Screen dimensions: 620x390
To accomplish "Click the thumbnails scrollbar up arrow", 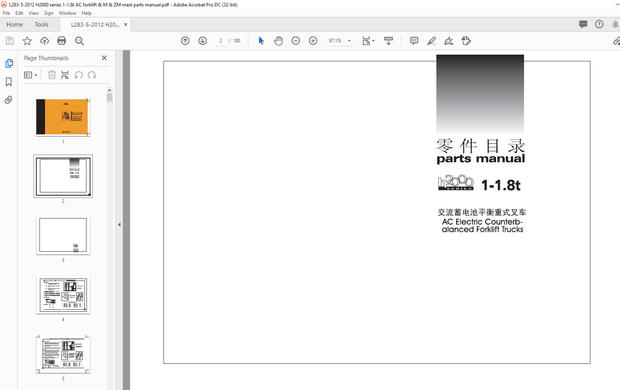I will (110, 90).
